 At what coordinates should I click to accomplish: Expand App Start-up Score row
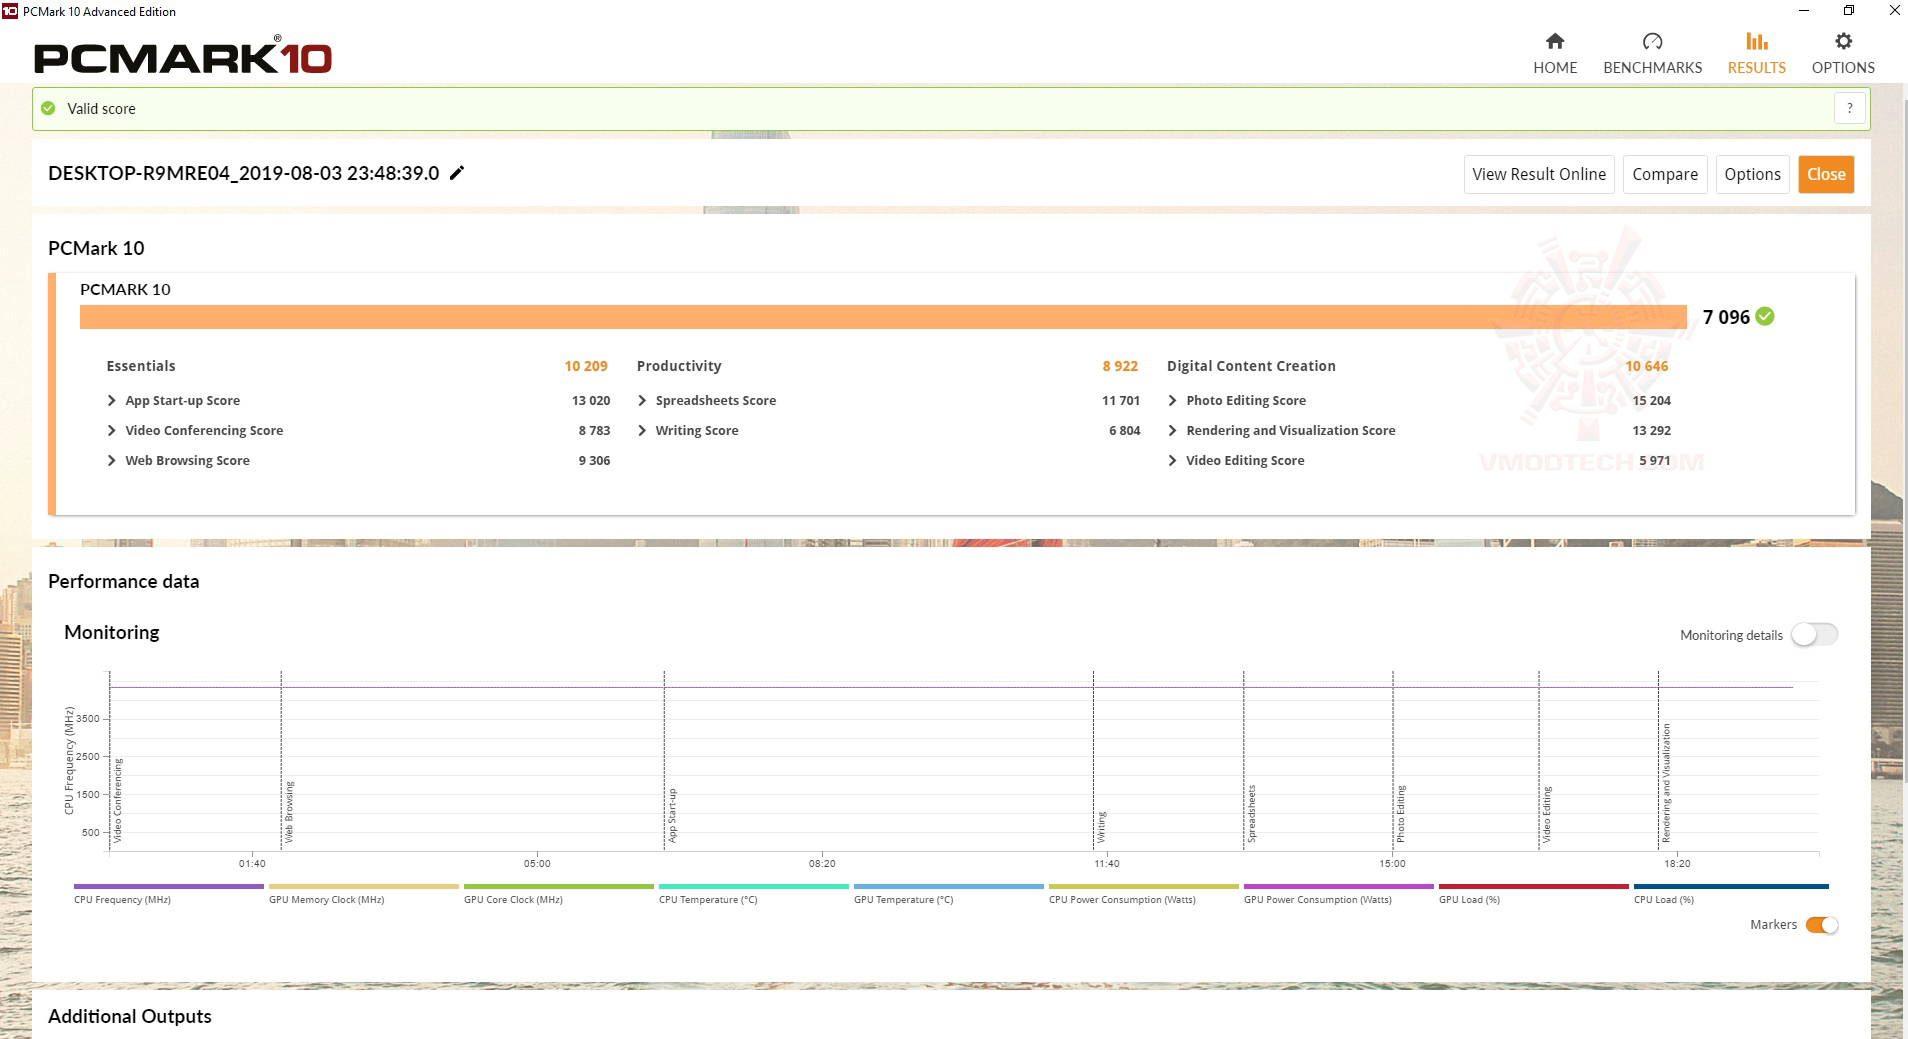point(111,400)
